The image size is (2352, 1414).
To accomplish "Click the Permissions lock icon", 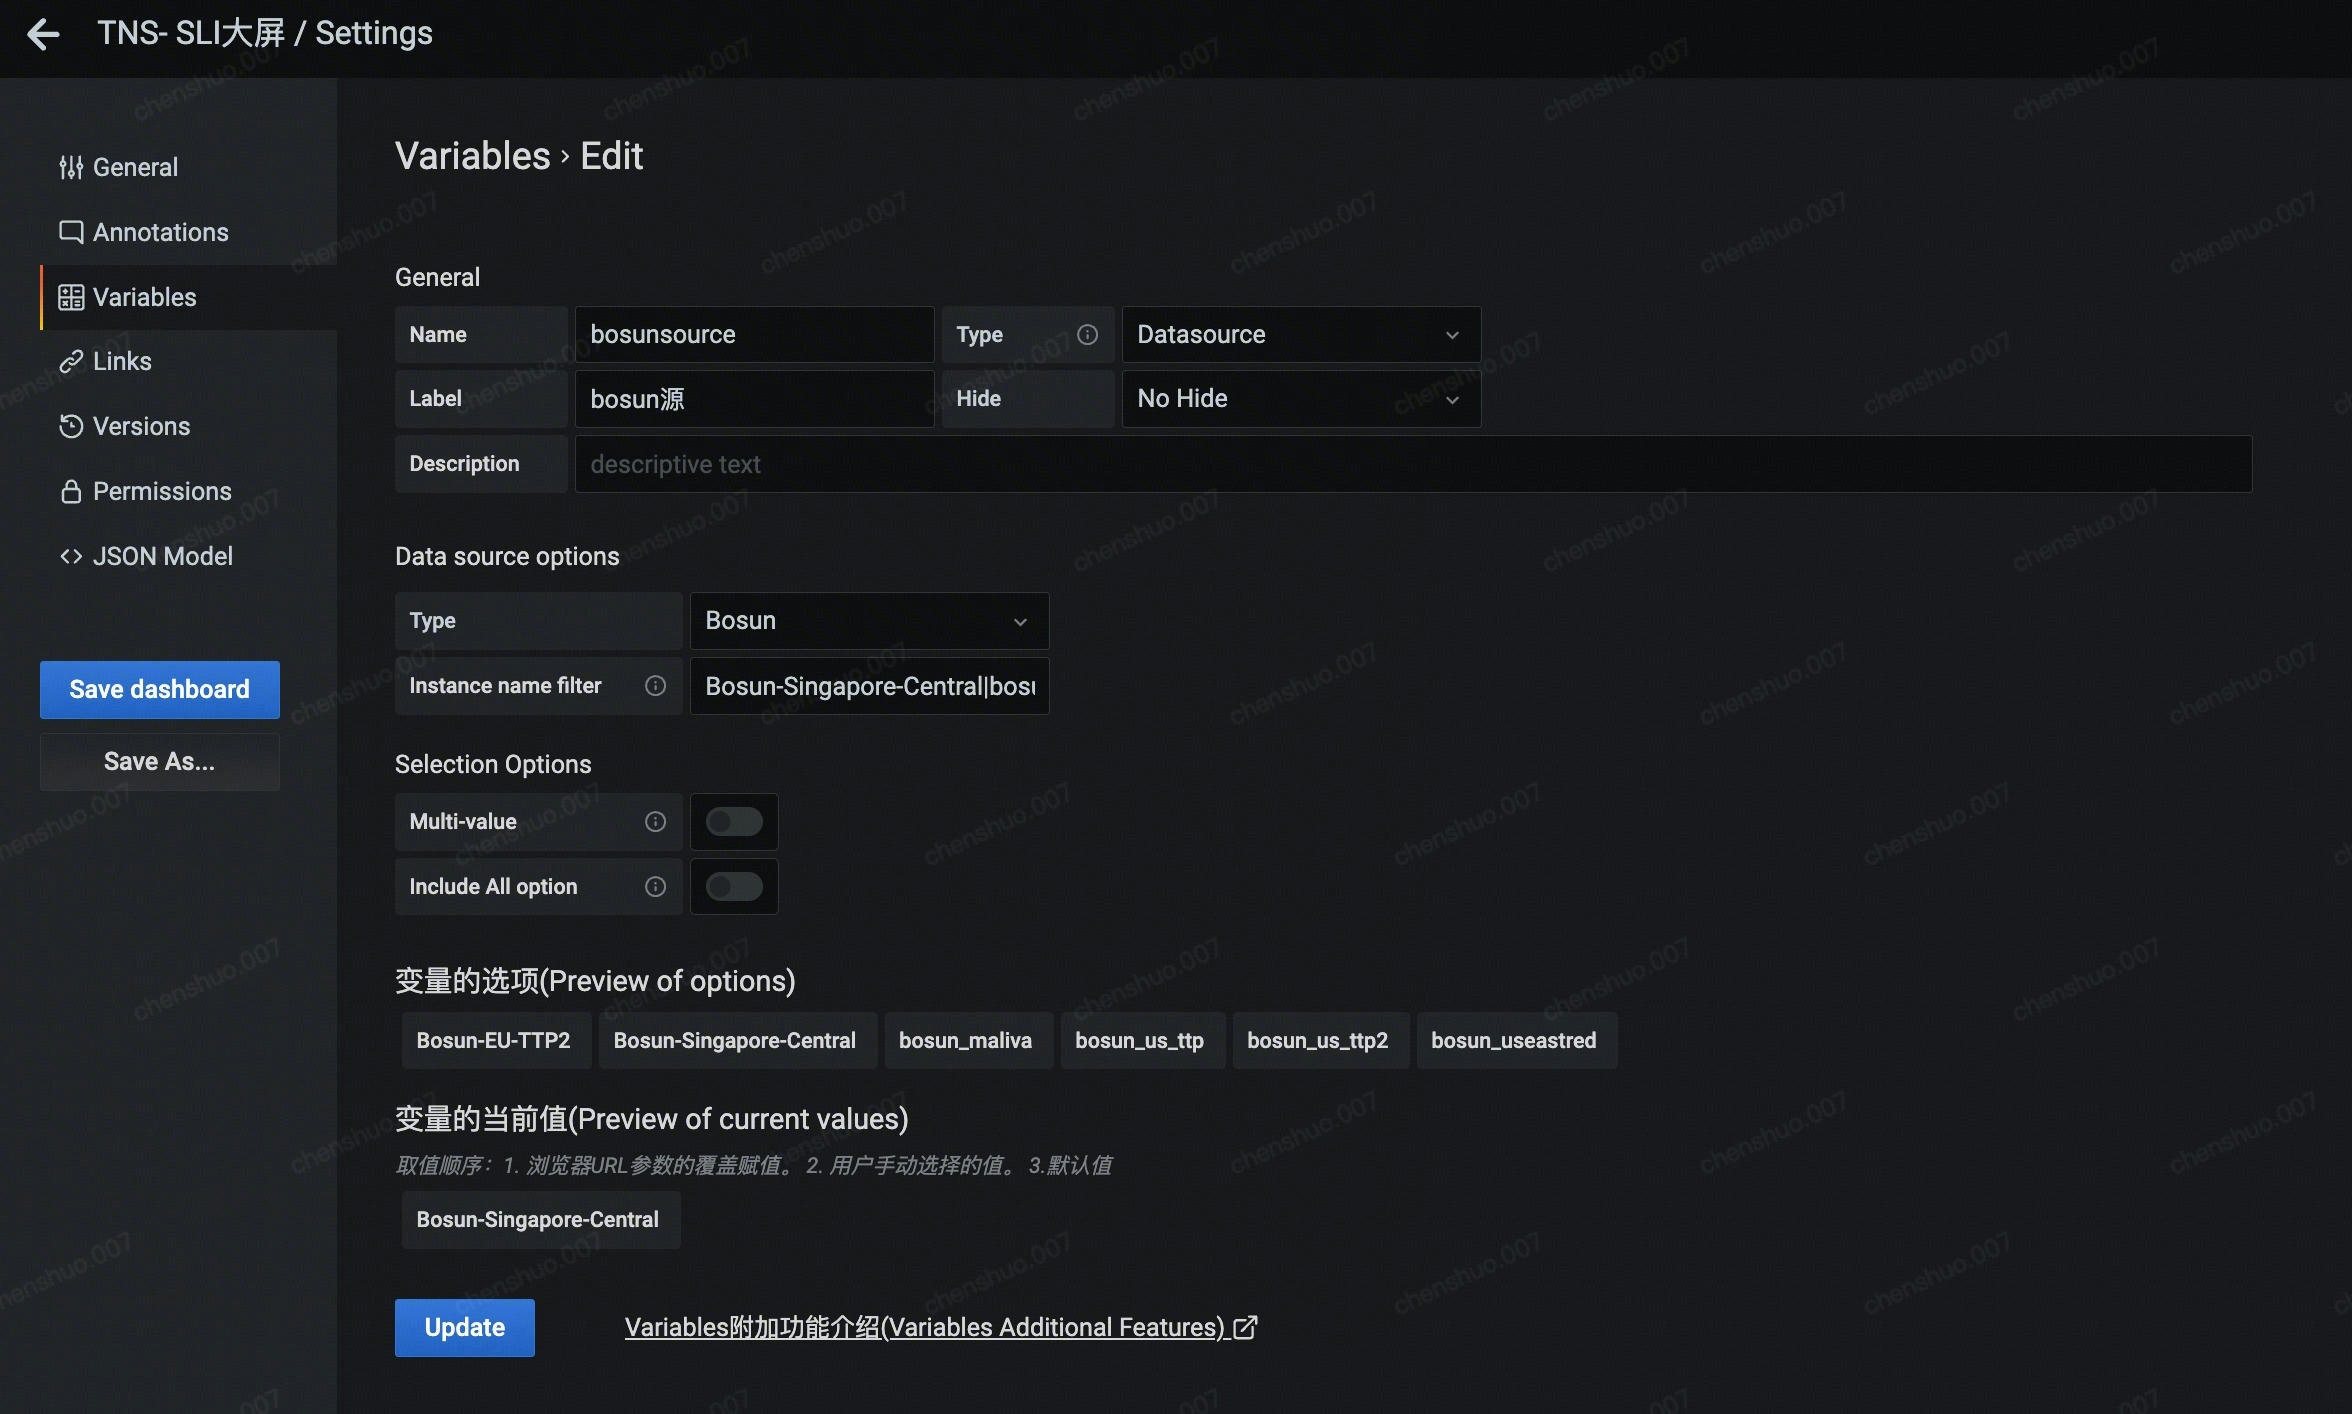I will pos(70,491).
